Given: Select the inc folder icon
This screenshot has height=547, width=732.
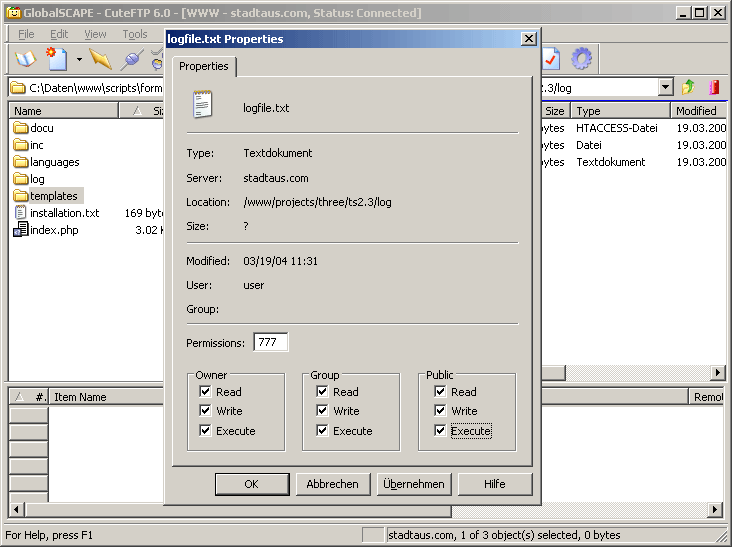Looking at the screenshot, I should (21, 145).
